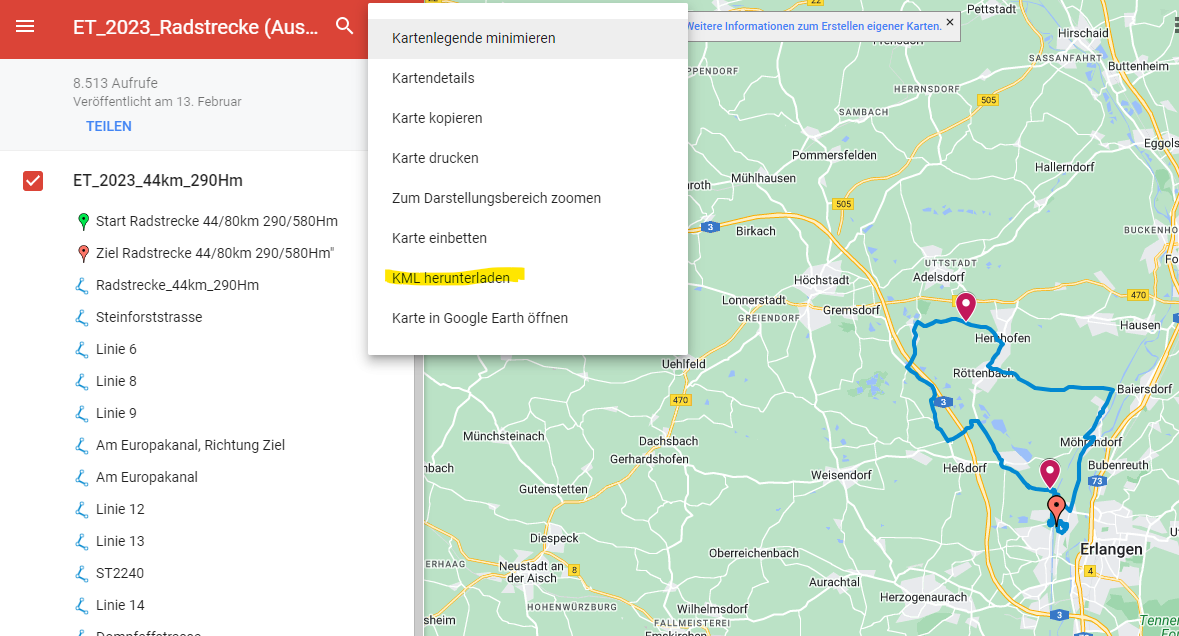
Task: Click route icon beside Steinforststrasse
Action: (83, 317)
